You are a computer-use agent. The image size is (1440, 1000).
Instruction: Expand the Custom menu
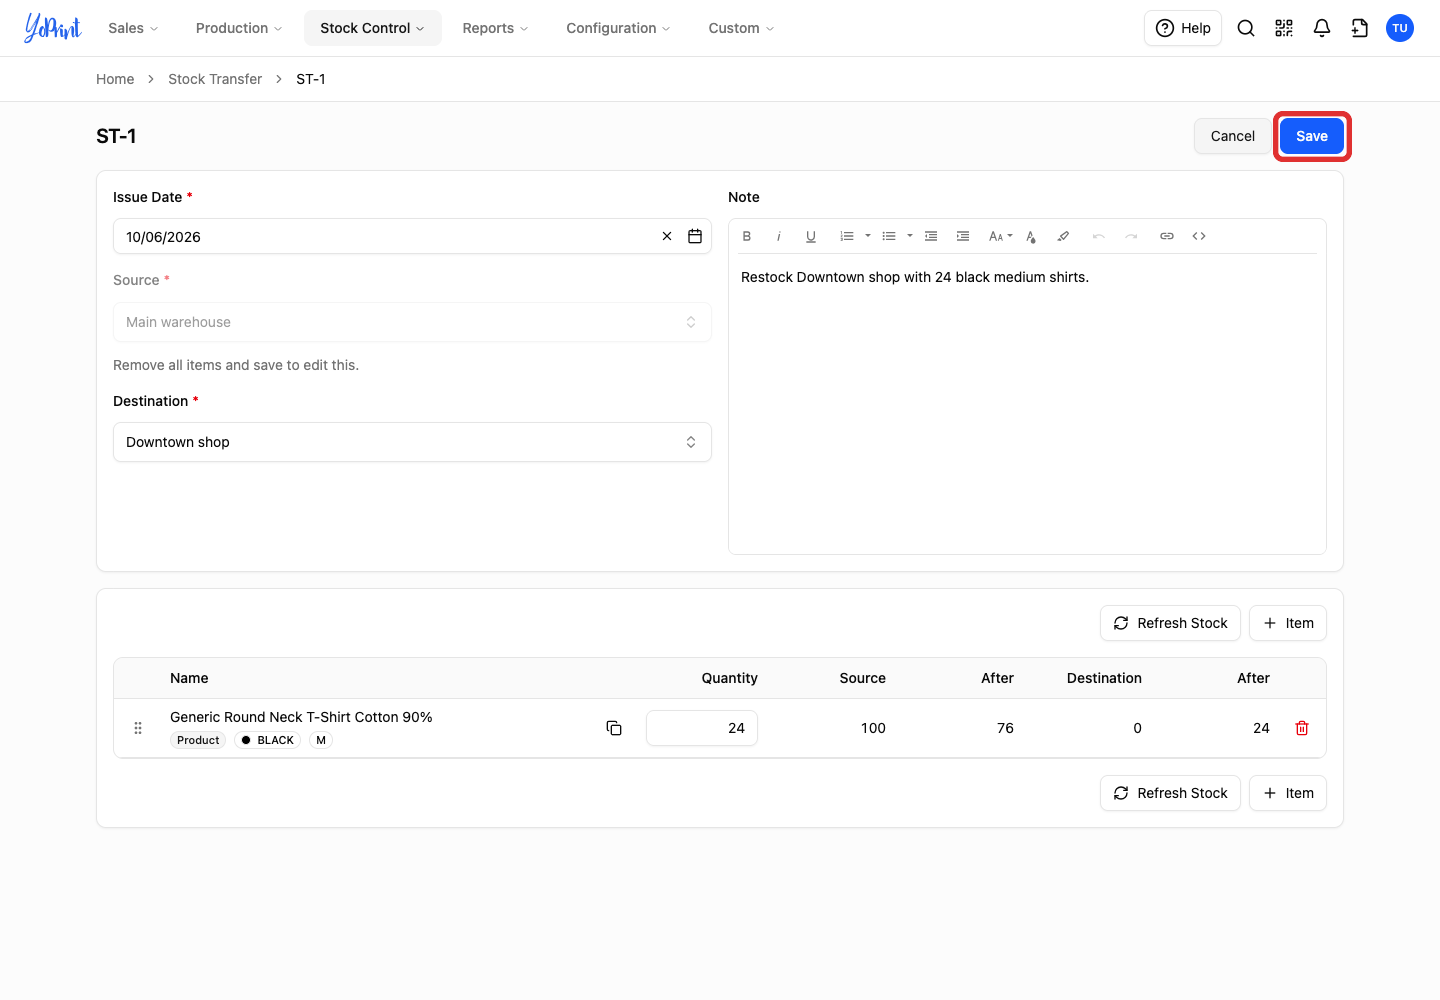point(741,28)
